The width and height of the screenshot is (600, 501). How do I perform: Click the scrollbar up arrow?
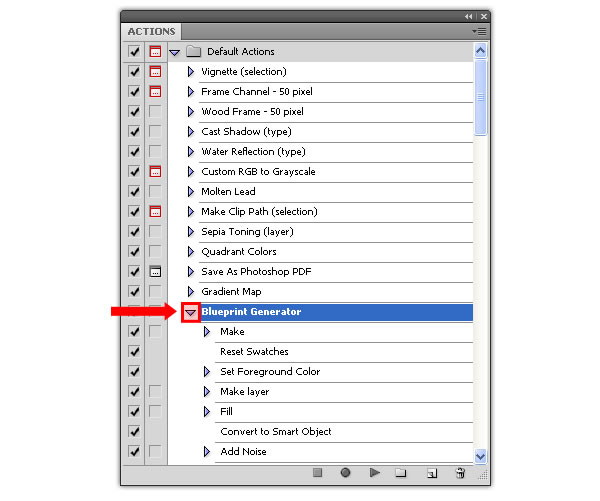tap(481, 51)
